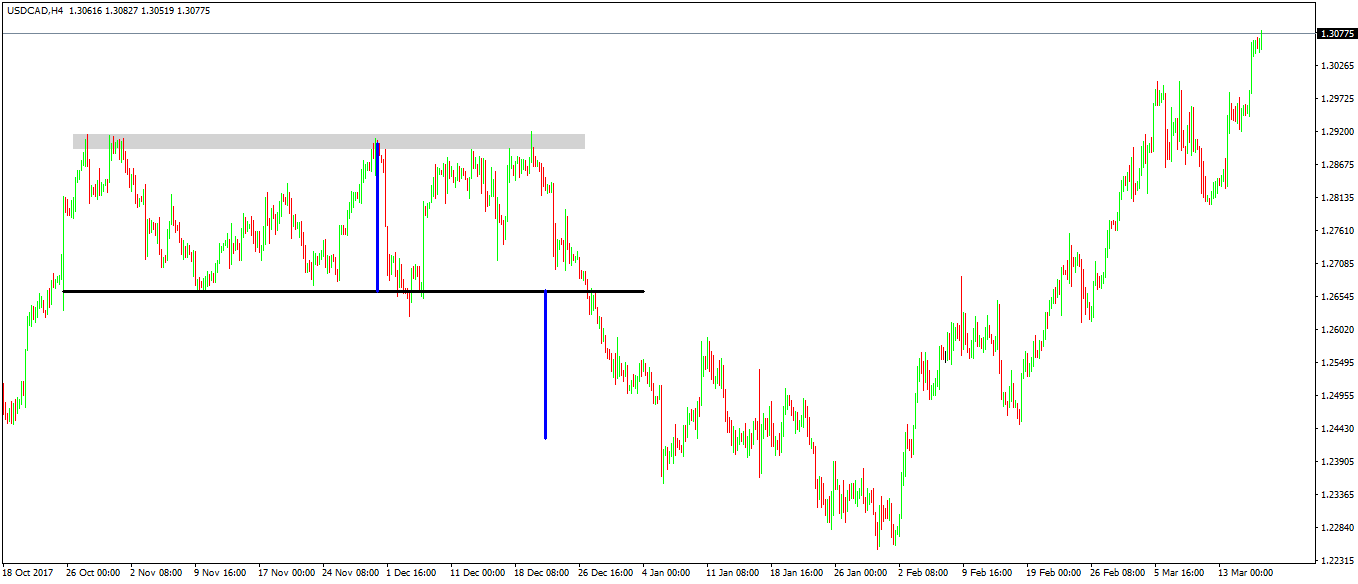Click the 26 Oct 00:00 time label
The height and width of the screenshot is (584, 1358).
93,573
